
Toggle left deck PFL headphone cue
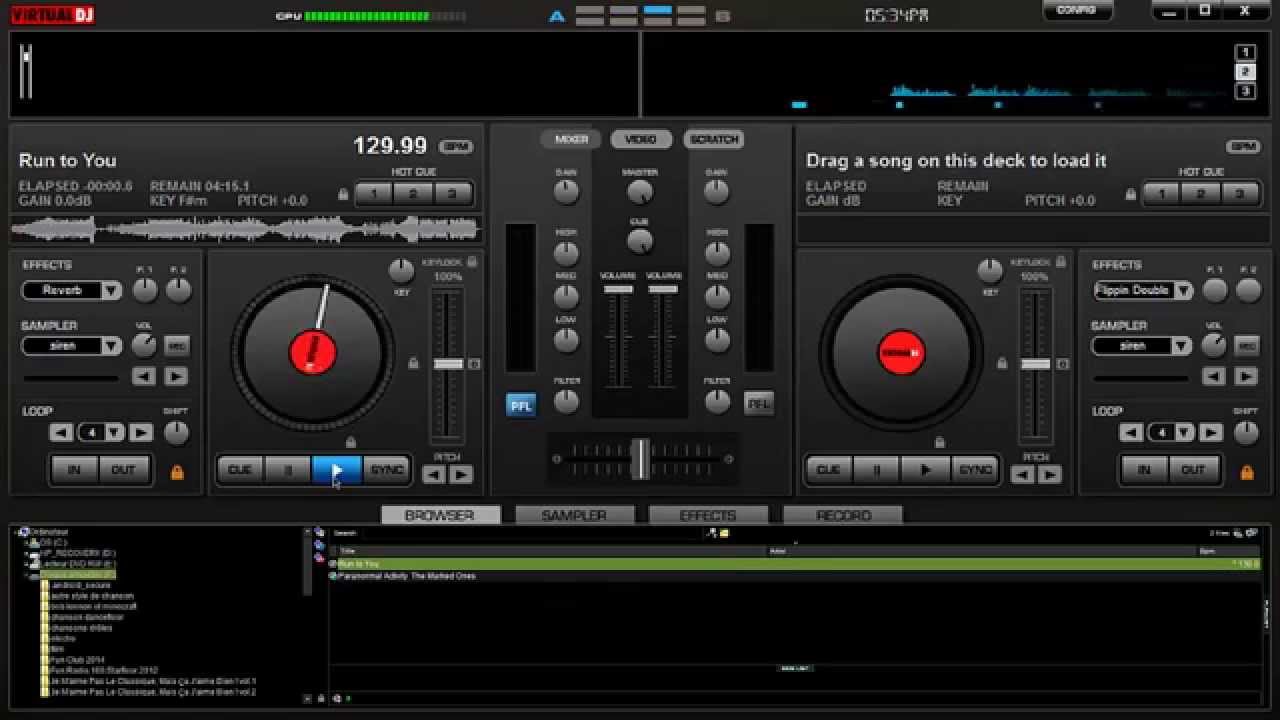point(520,405)
